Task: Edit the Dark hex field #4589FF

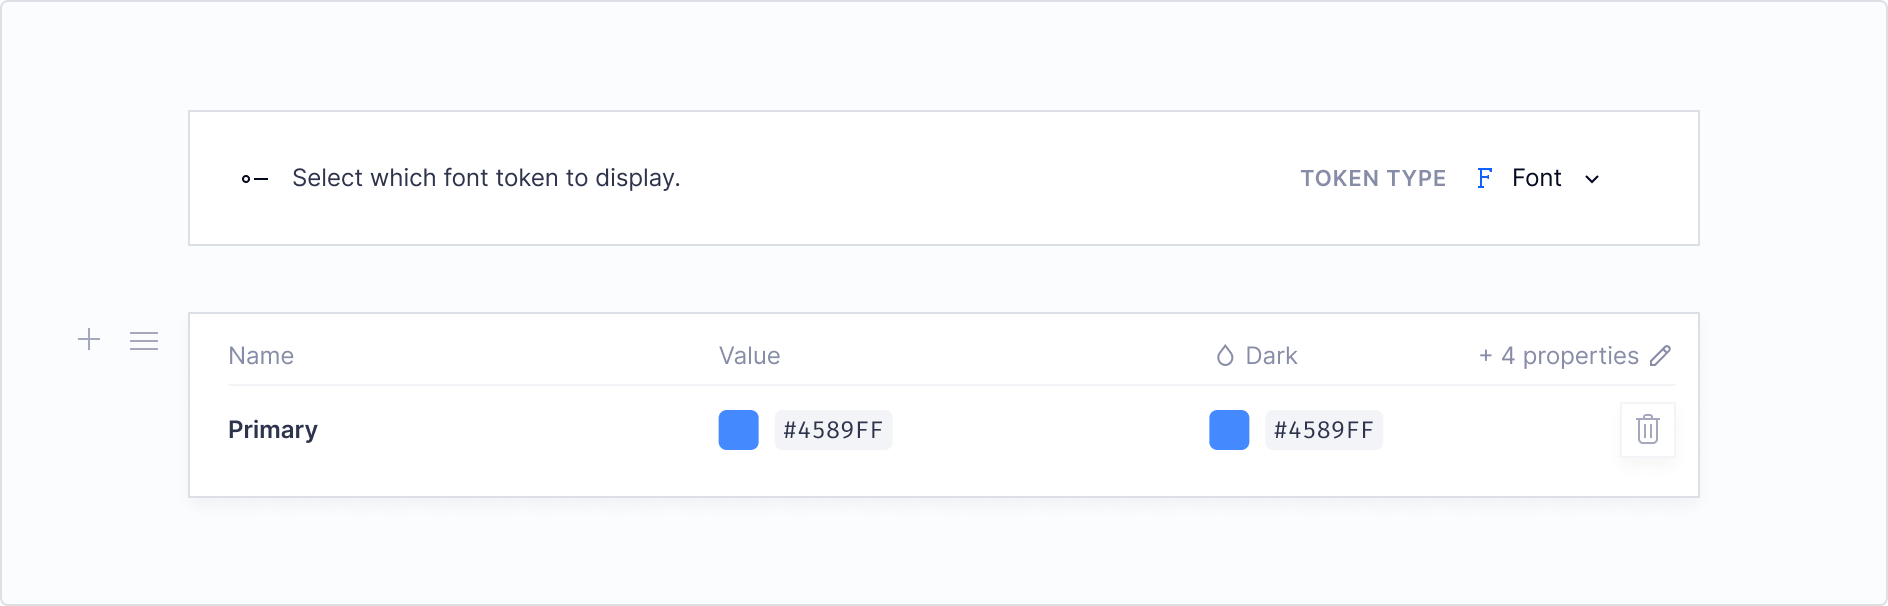Action: click(x=1324, y=430)
